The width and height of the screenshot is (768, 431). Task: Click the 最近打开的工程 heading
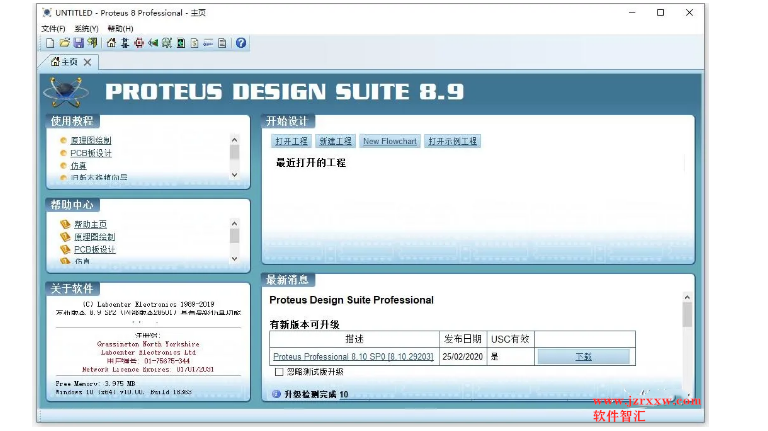coord(311,163)
